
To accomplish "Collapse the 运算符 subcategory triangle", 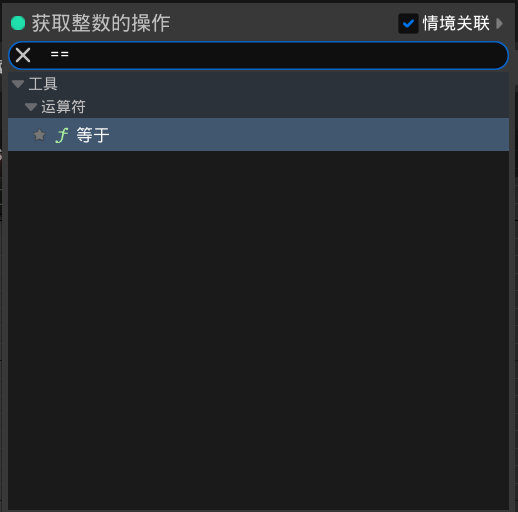I will (31, 107).
